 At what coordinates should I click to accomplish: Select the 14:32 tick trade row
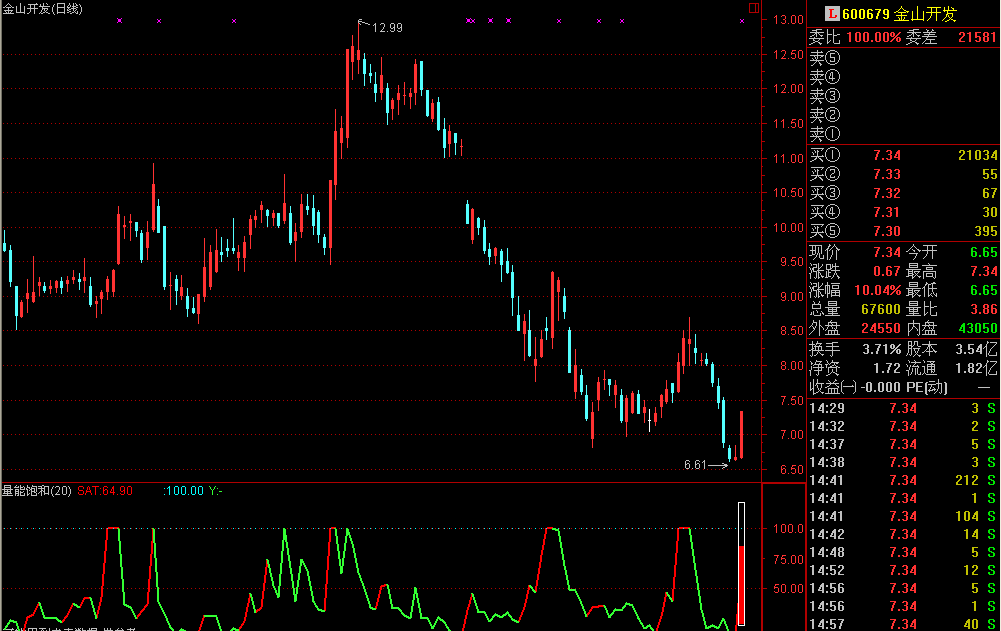pyautogui.click(x=903, y=426)
